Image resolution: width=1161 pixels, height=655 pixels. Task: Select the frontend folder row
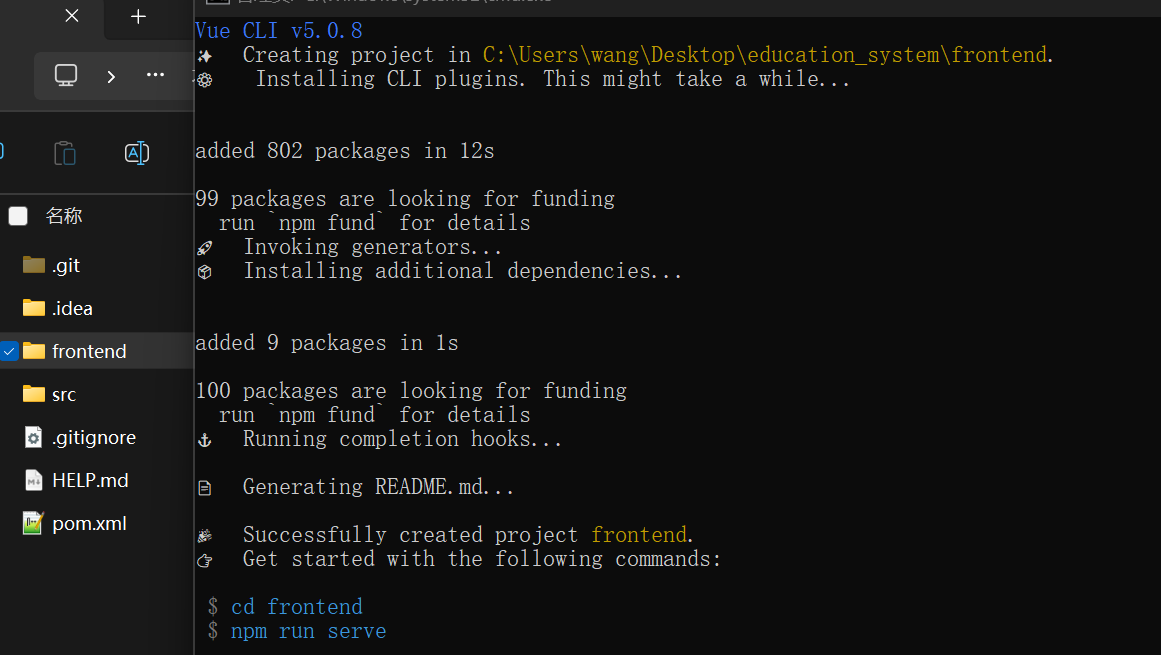[97, 351]
